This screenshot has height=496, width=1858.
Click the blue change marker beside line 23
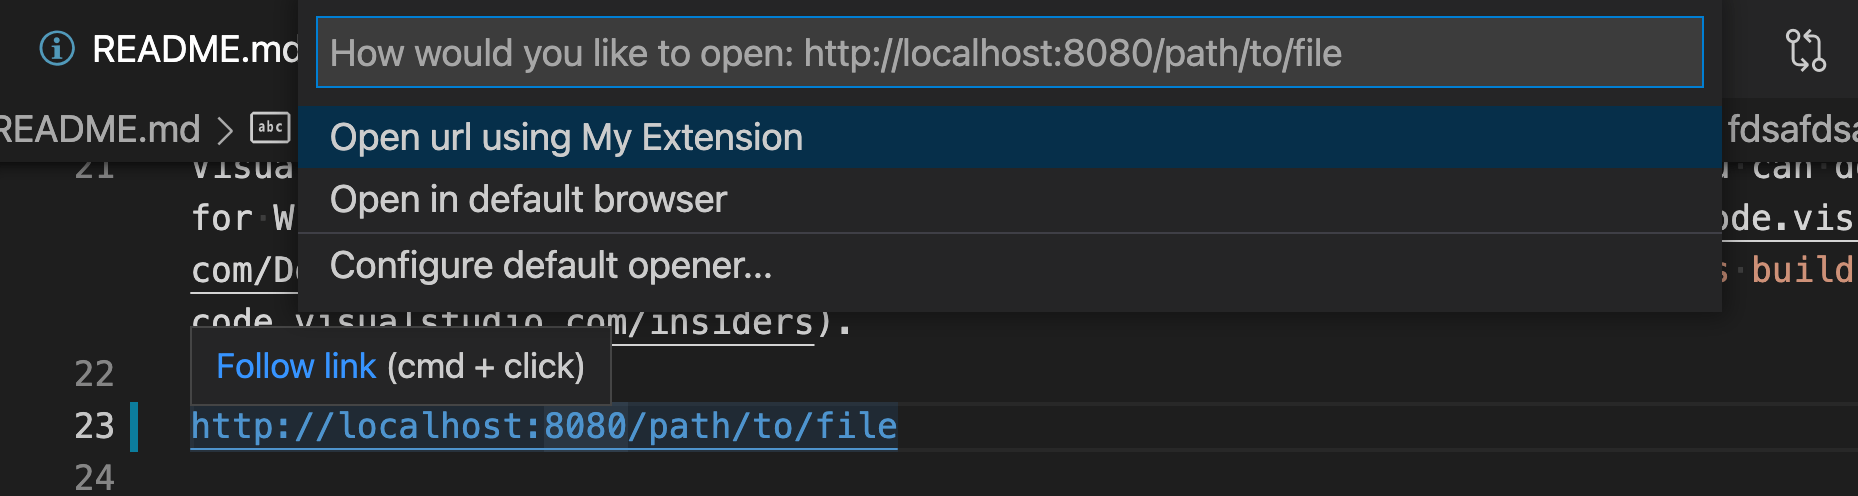click(134, 426)
